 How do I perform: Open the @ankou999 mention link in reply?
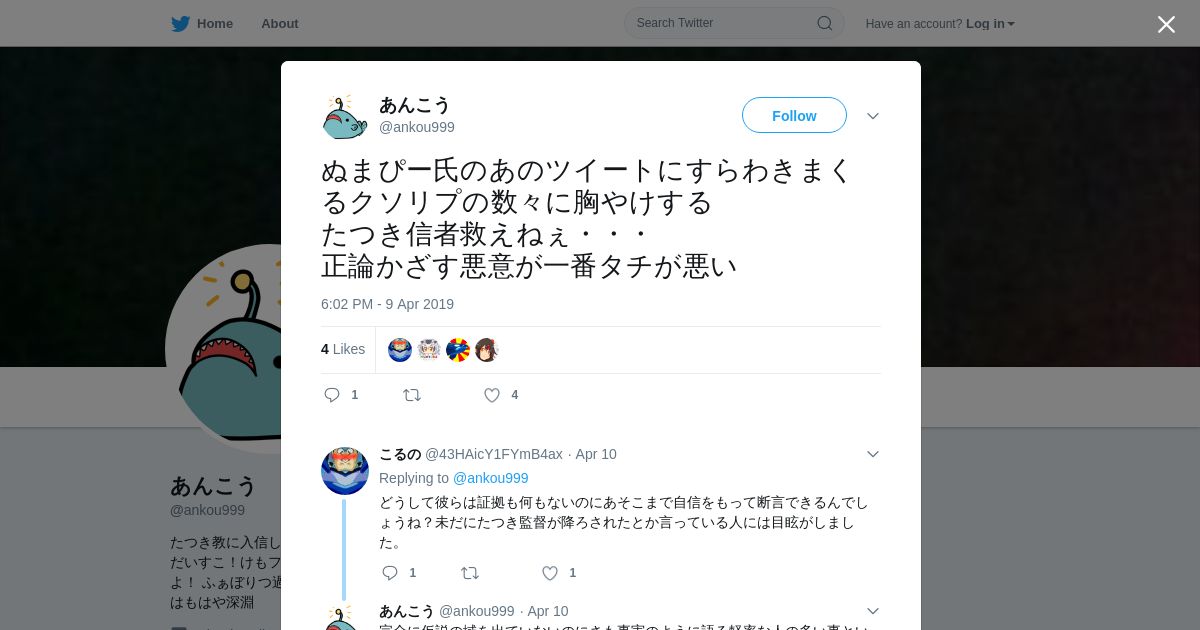(491, 478)
